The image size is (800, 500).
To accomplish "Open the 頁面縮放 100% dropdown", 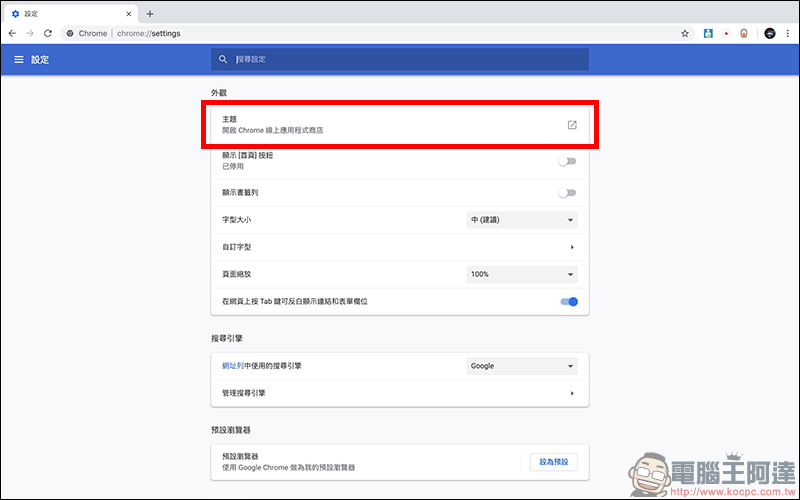I will pyautogui.click(x=522, y=274).
